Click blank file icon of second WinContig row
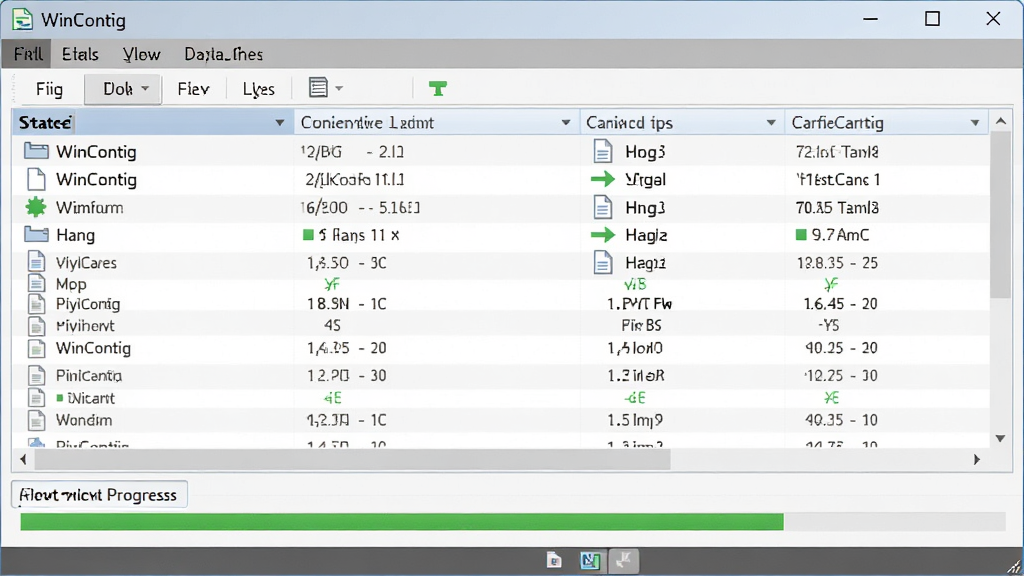 click(x=36, y=179)
